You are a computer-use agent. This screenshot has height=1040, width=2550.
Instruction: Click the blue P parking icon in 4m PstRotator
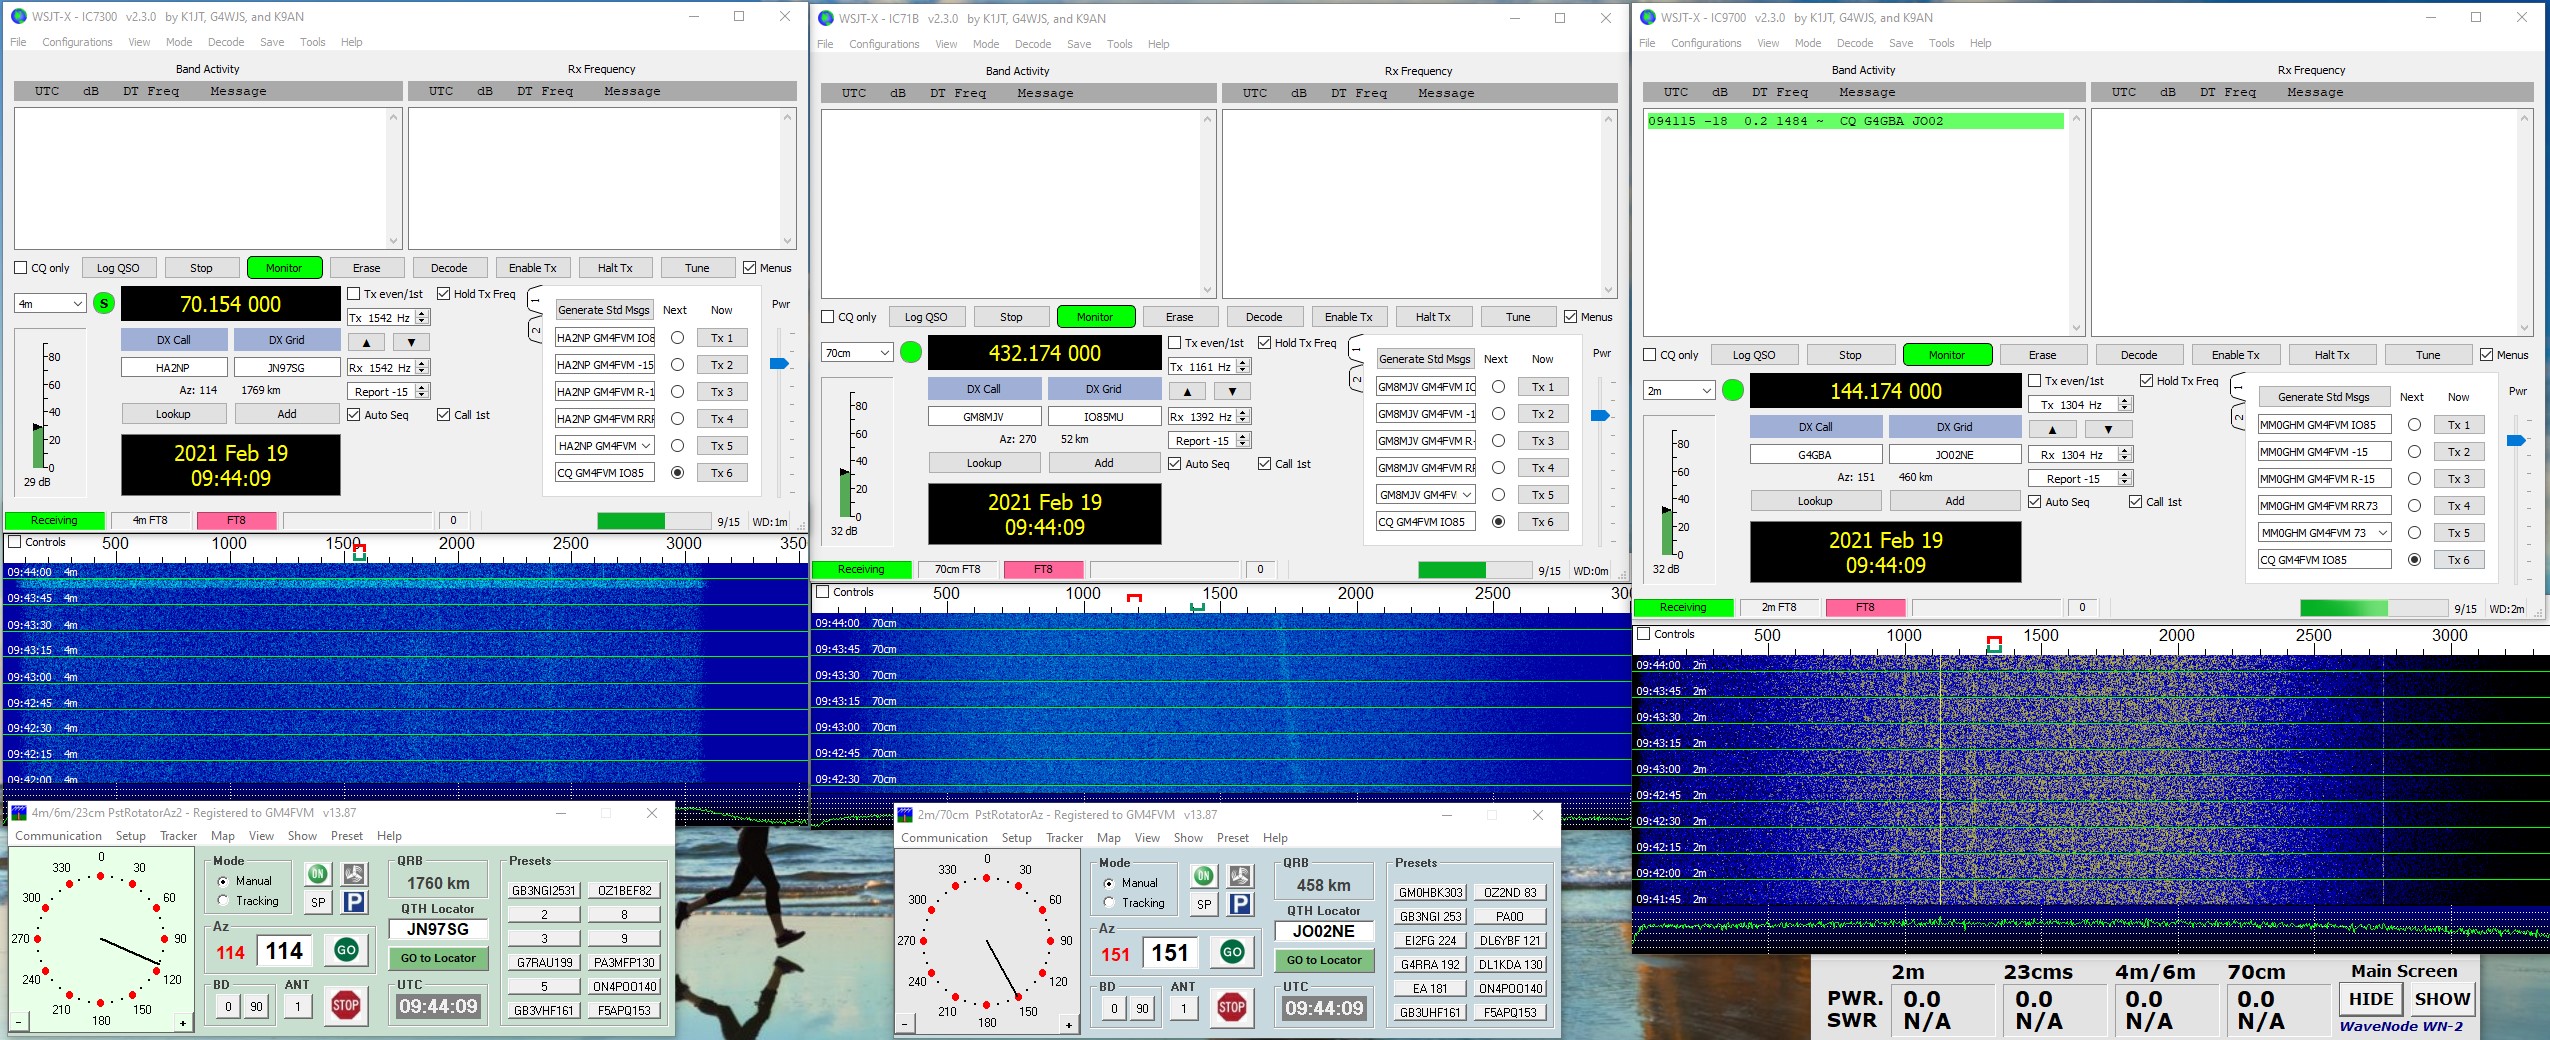[x=353, y=903]
